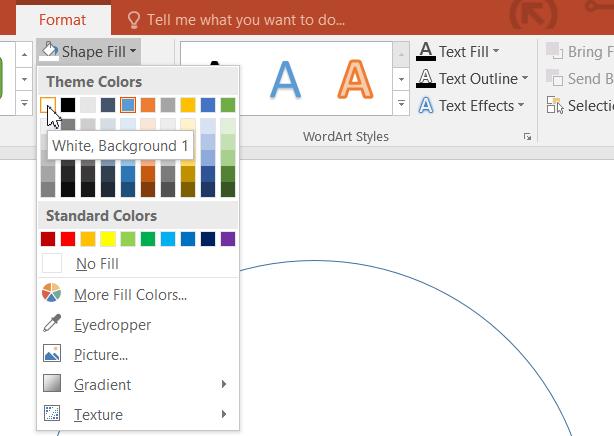Image resolution: width=614 pixels, height=436 pixels.
Task: Select the red standard color swatch
Action: pos(68,239)
